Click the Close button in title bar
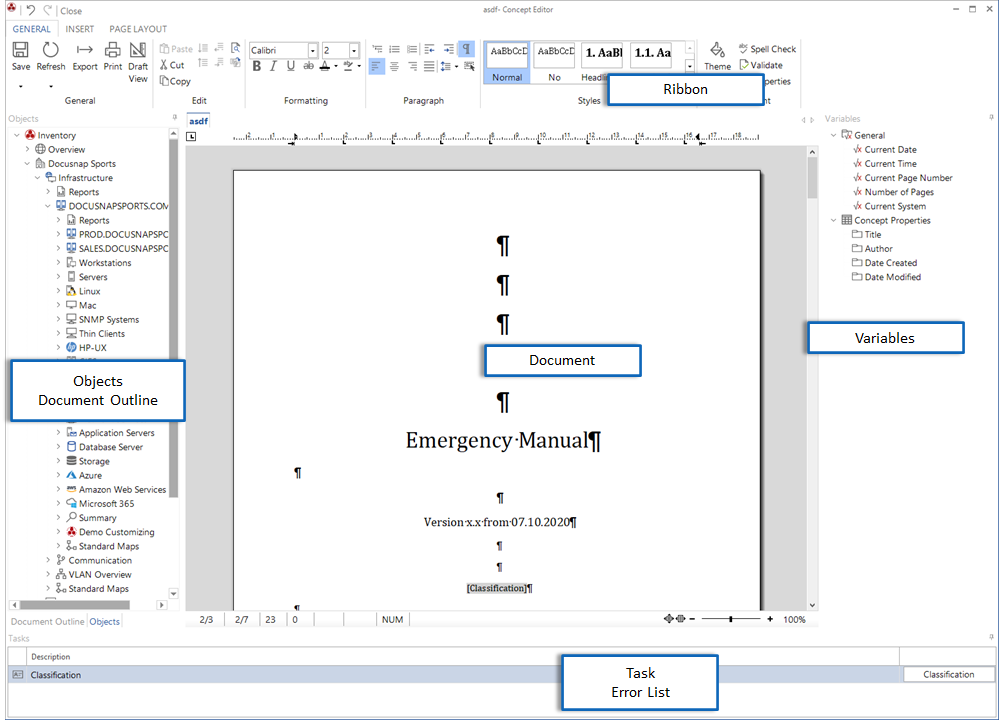 (x=71, y=11)
